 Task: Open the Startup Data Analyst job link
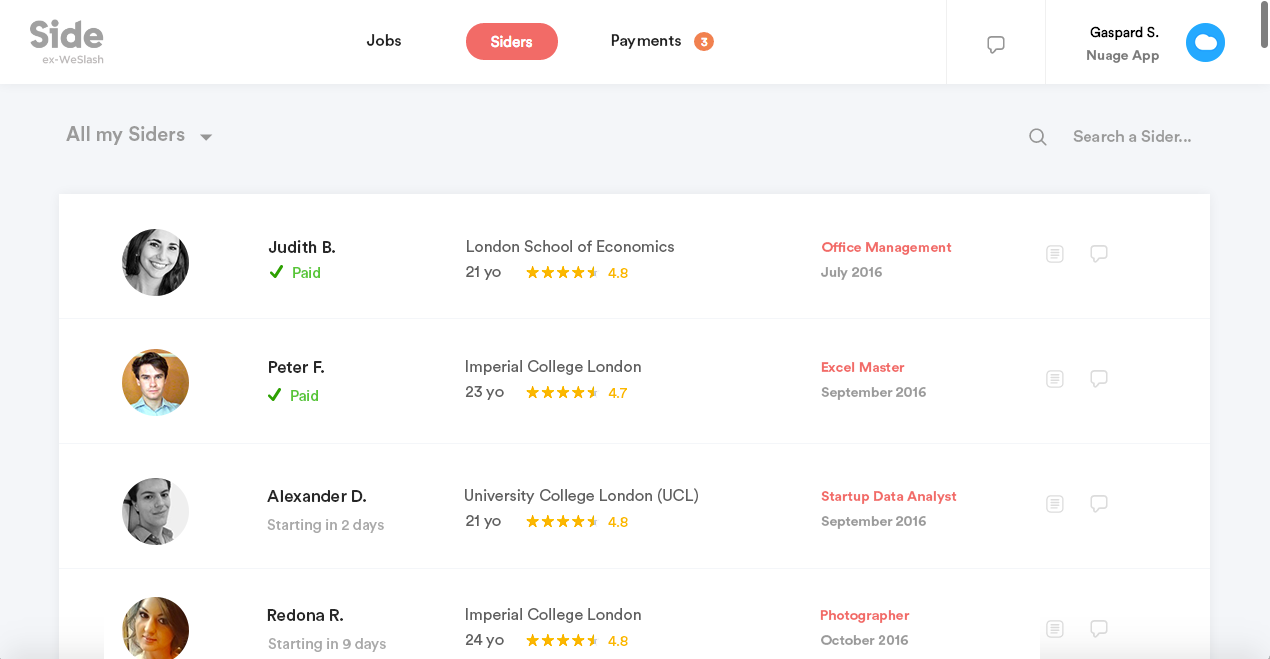click(x=888, y=496)
